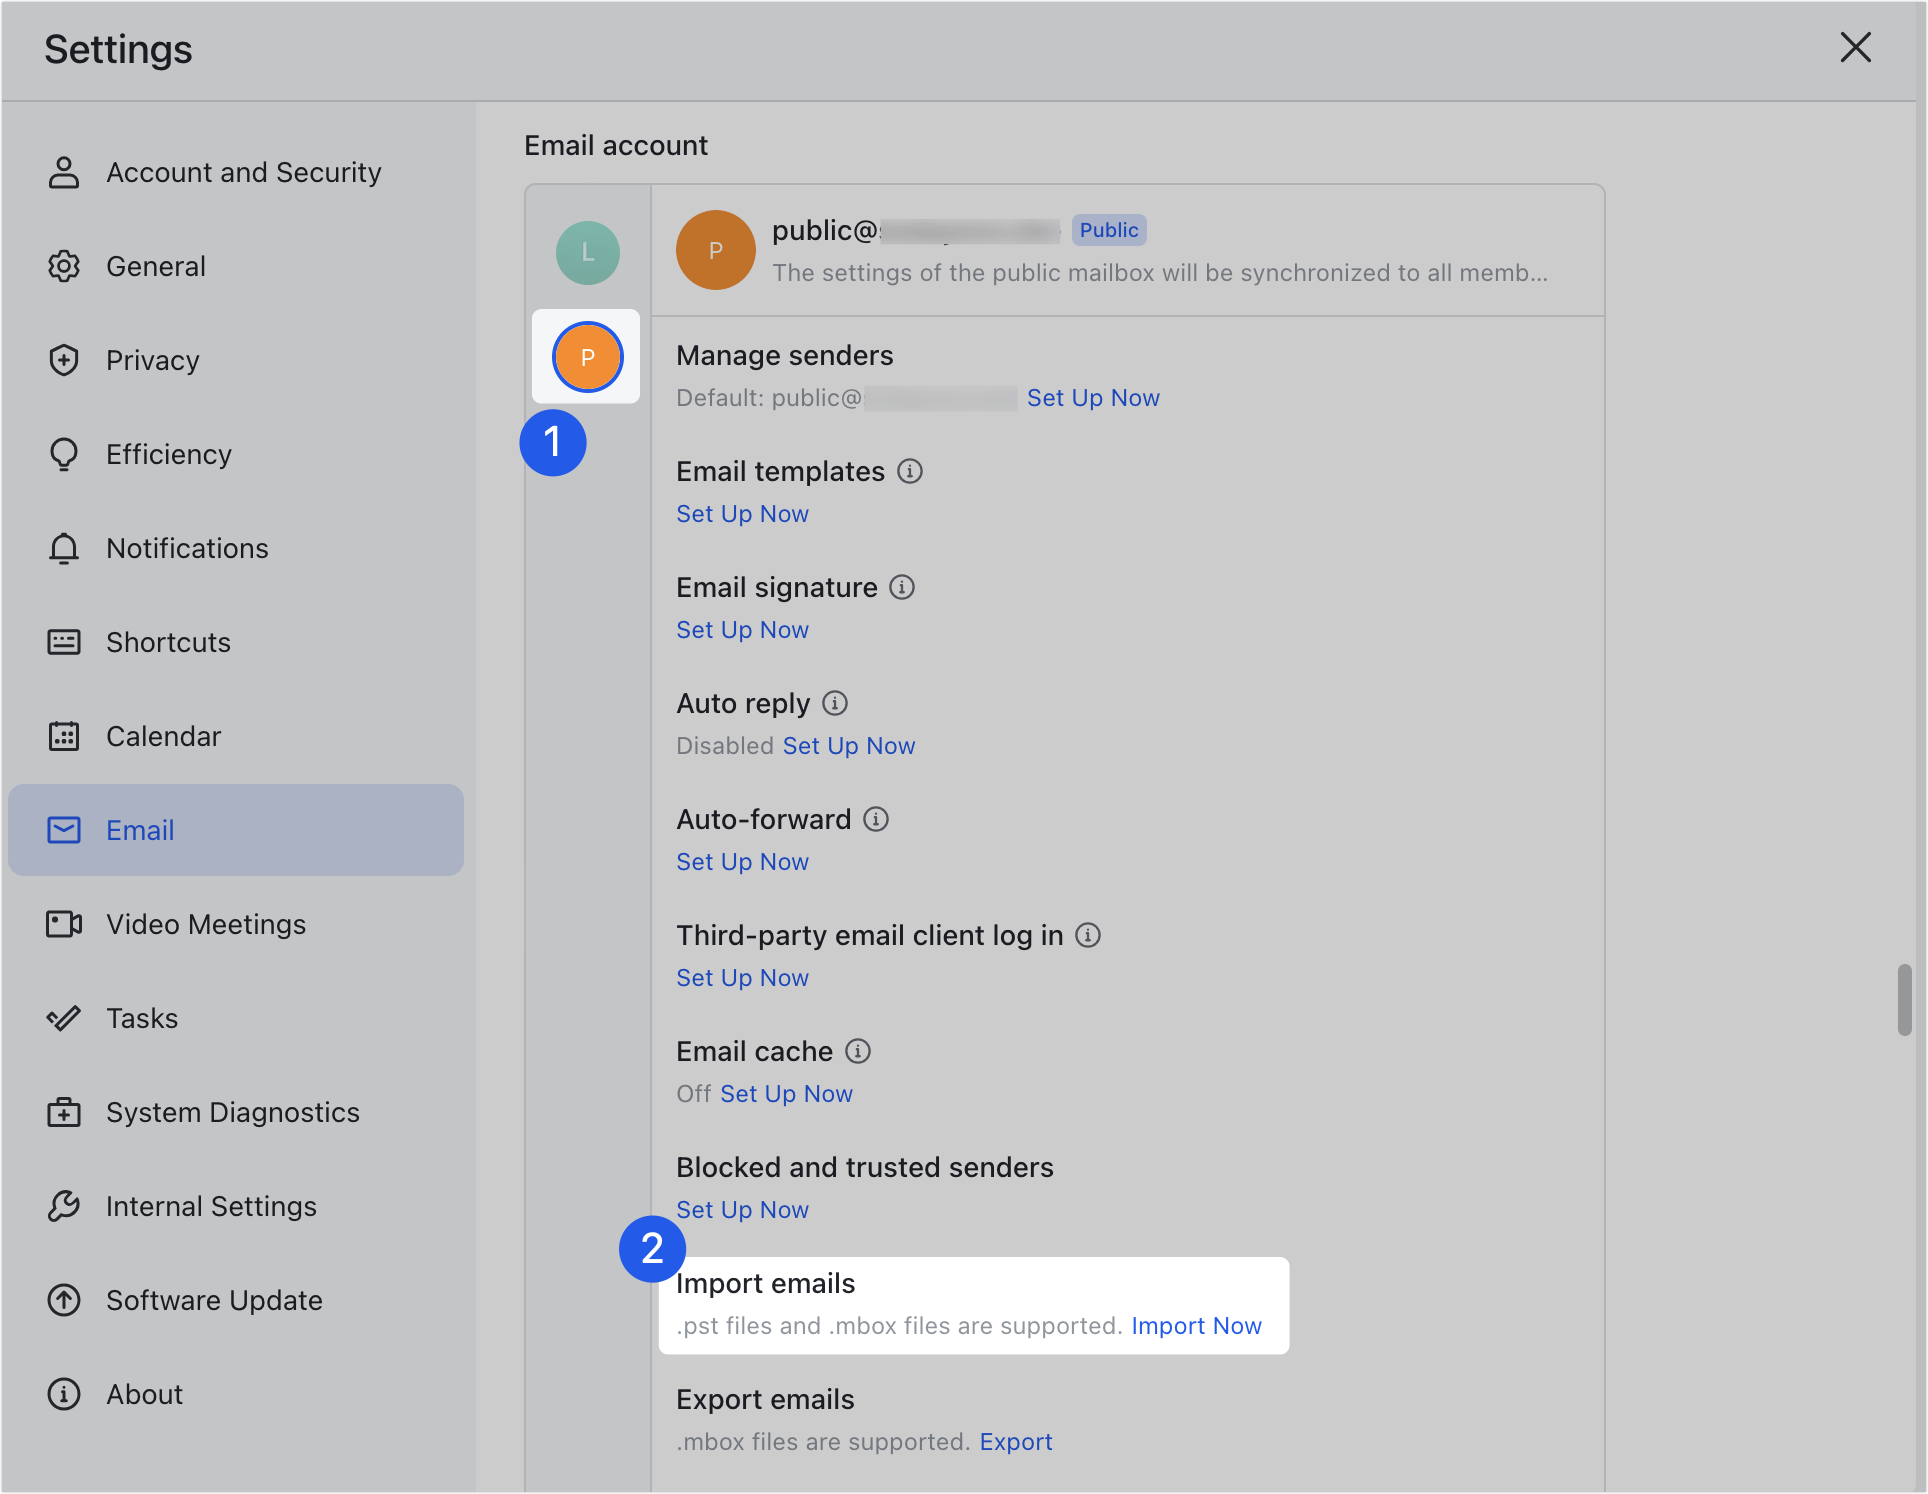The height and width of the screenshot is (1494, 1928).
Task: Click the info icon next to Email cache
Action: click(856, 1051)
